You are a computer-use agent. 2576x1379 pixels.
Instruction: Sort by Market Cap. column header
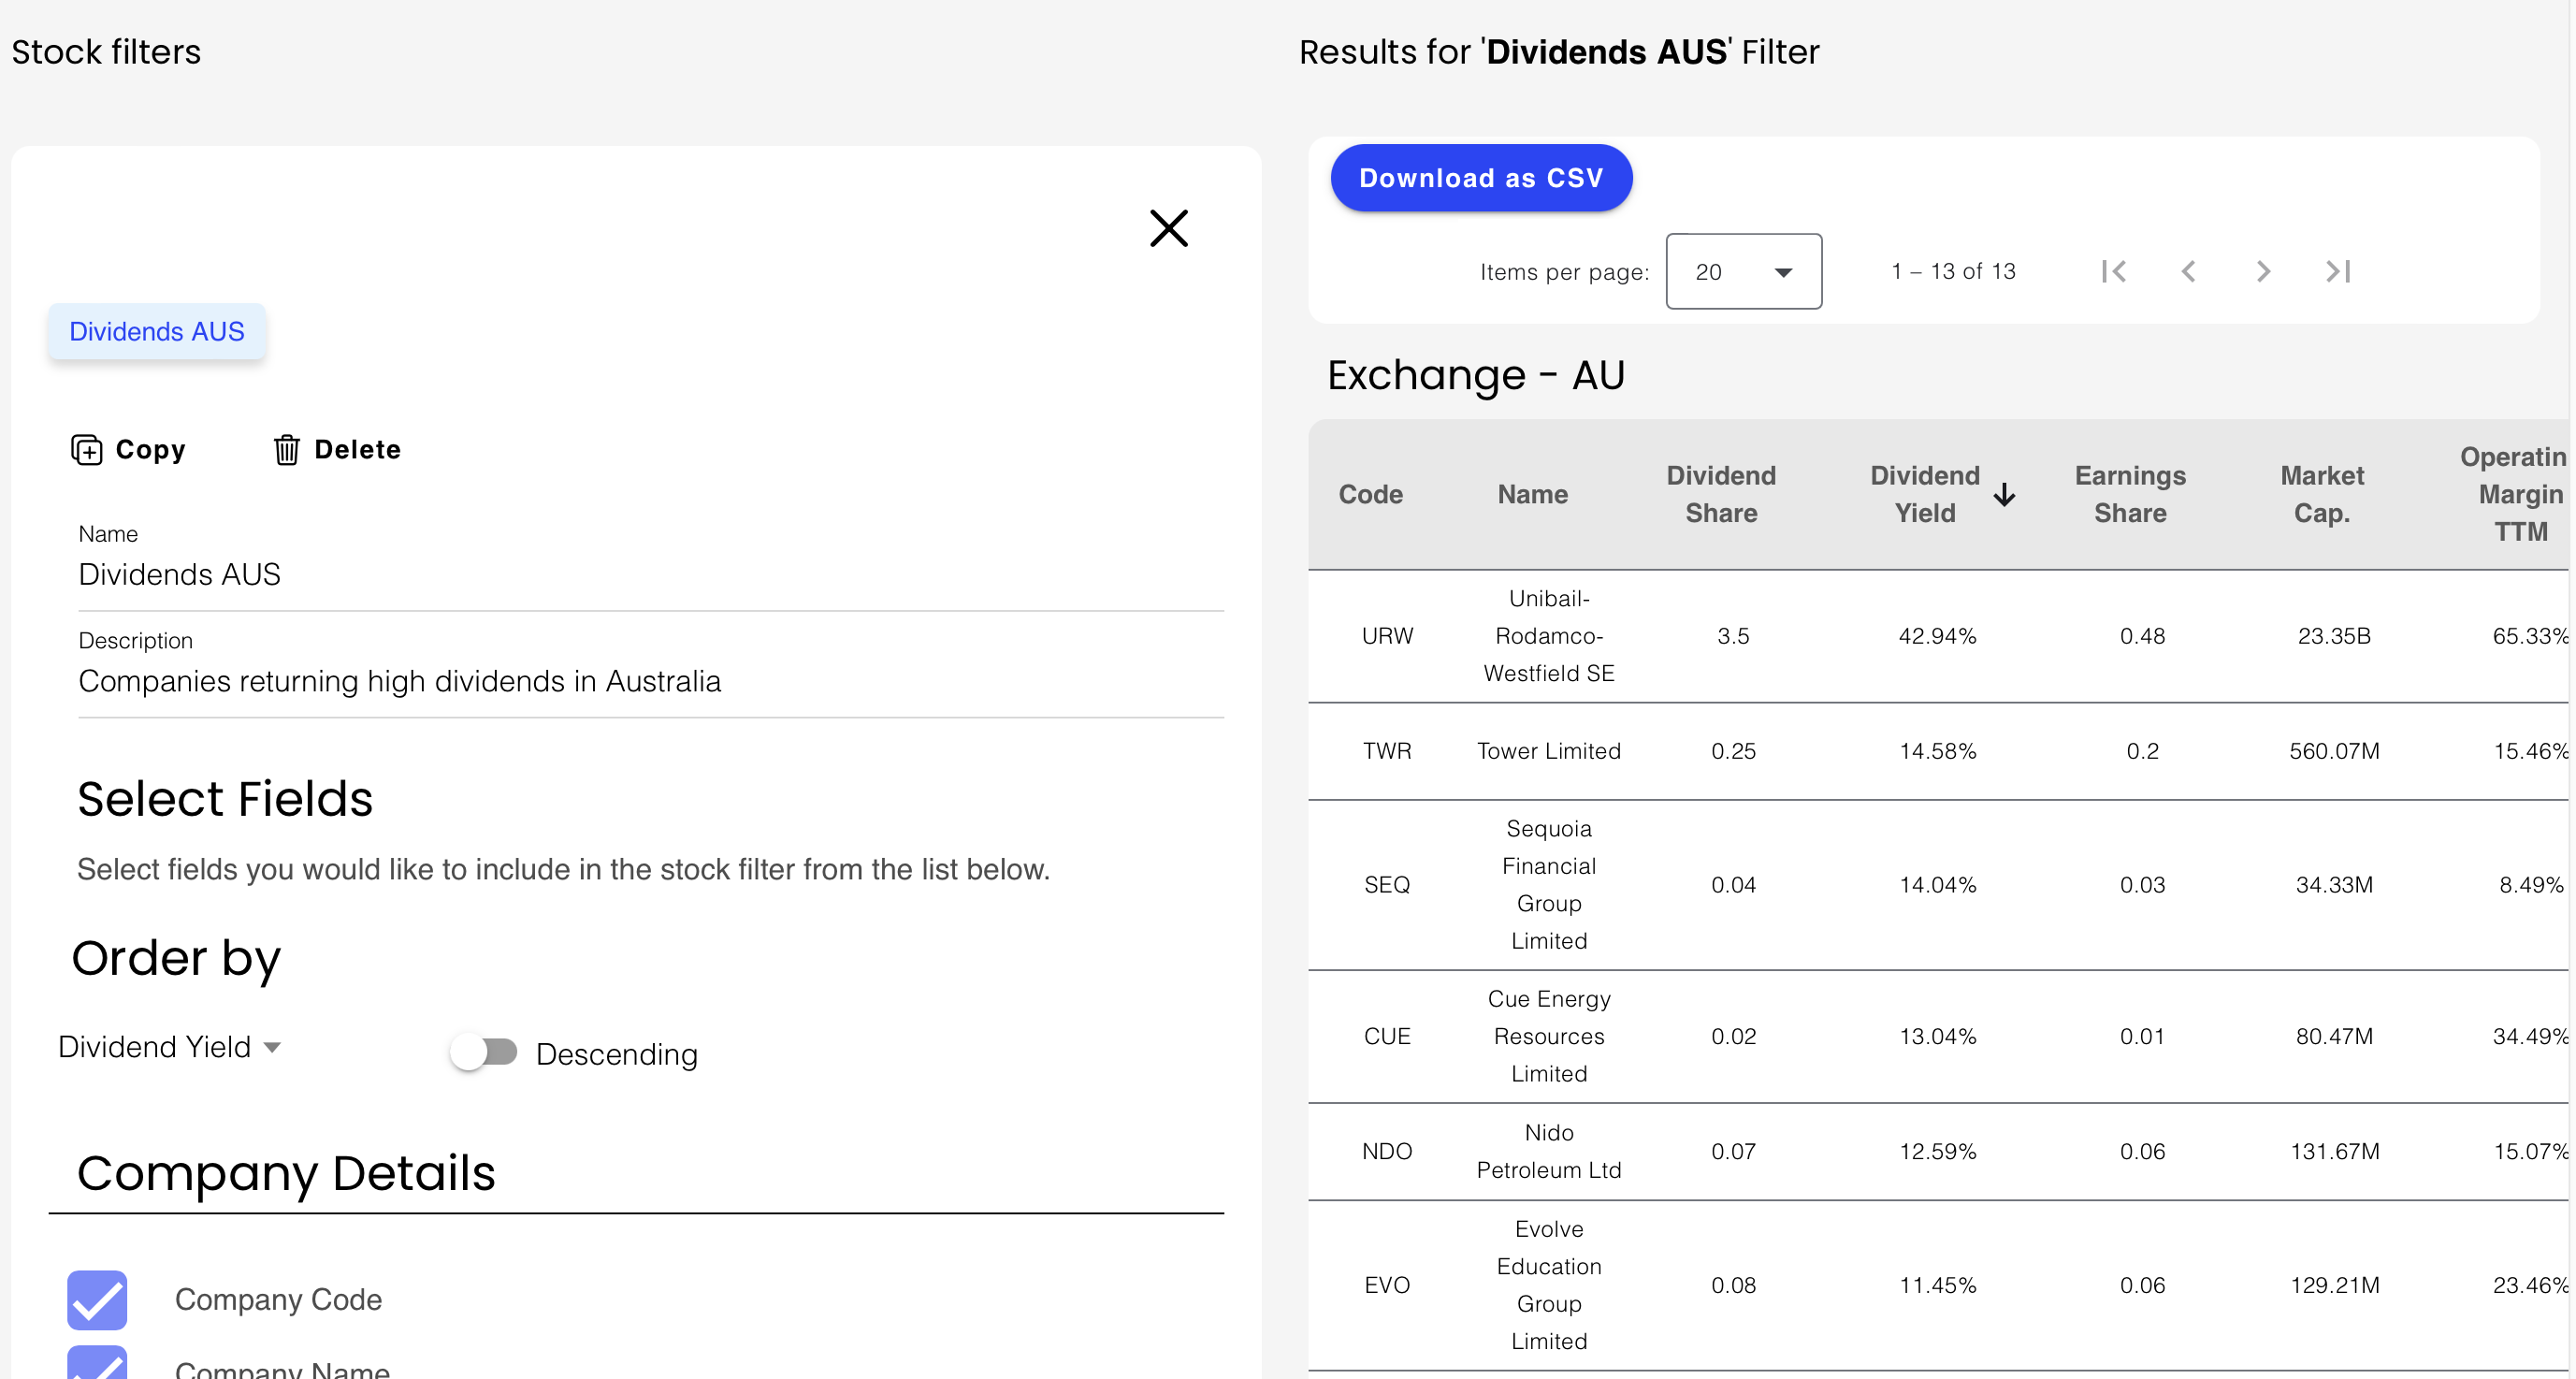2321,494
